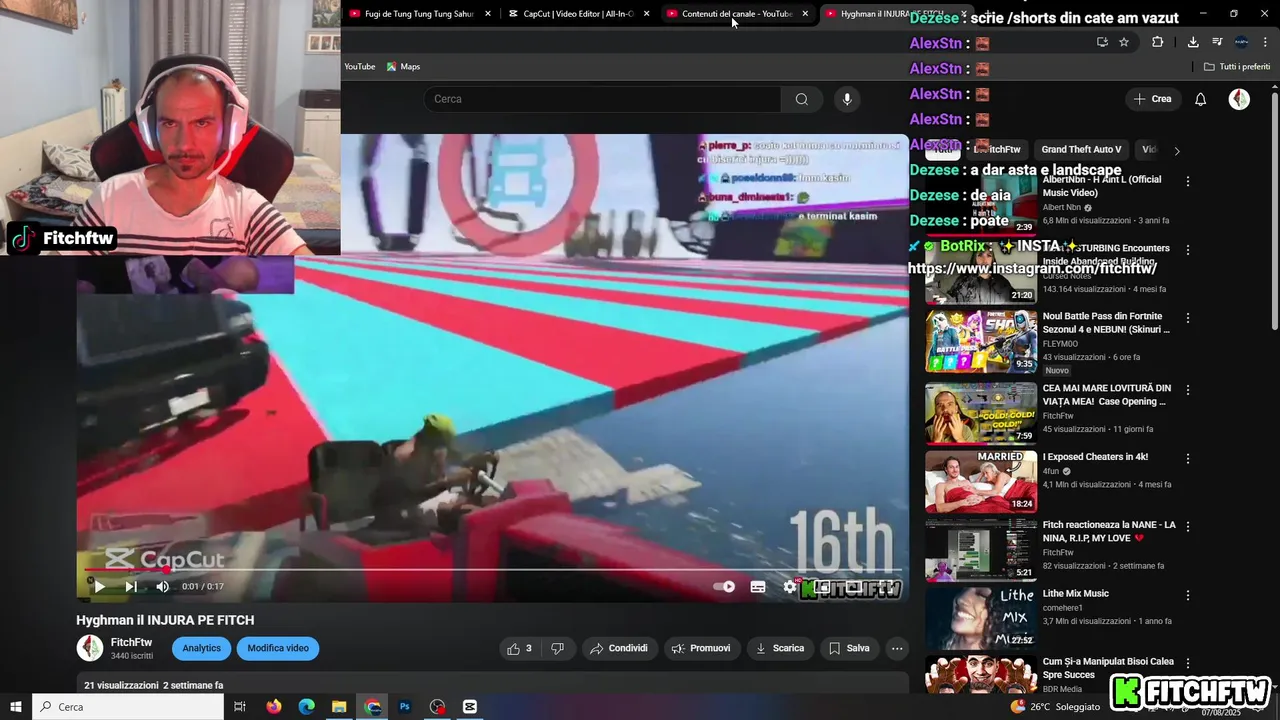Click the Promuovi button

coord(701,648)
